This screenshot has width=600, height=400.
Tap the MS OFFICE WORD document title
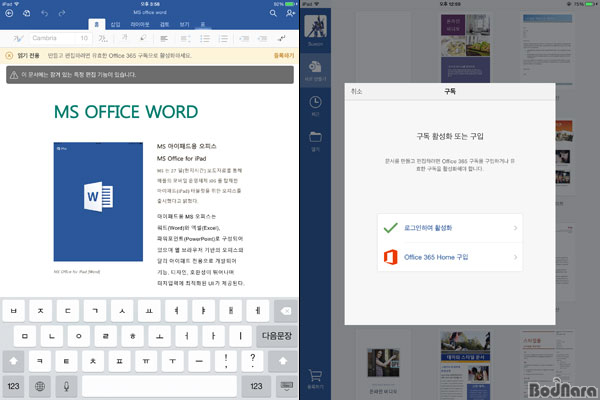(126, 112)
